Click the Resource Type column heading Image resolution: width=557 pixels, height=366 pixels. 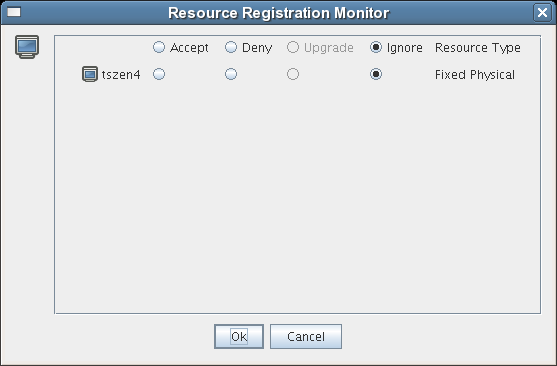coord(478,48)
